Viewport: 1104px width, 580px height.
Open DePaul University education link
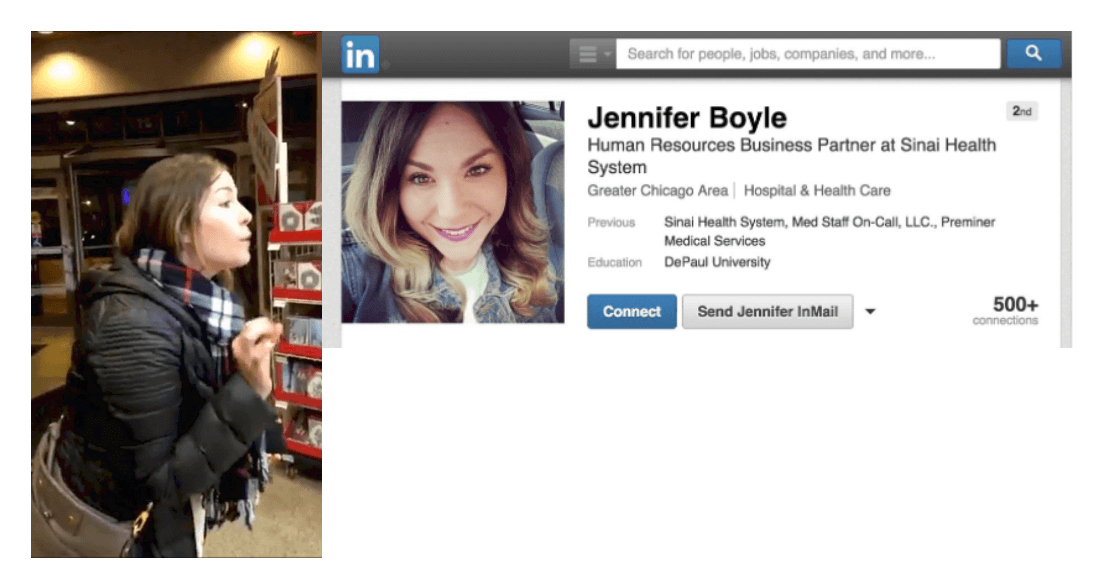point(717,262)
